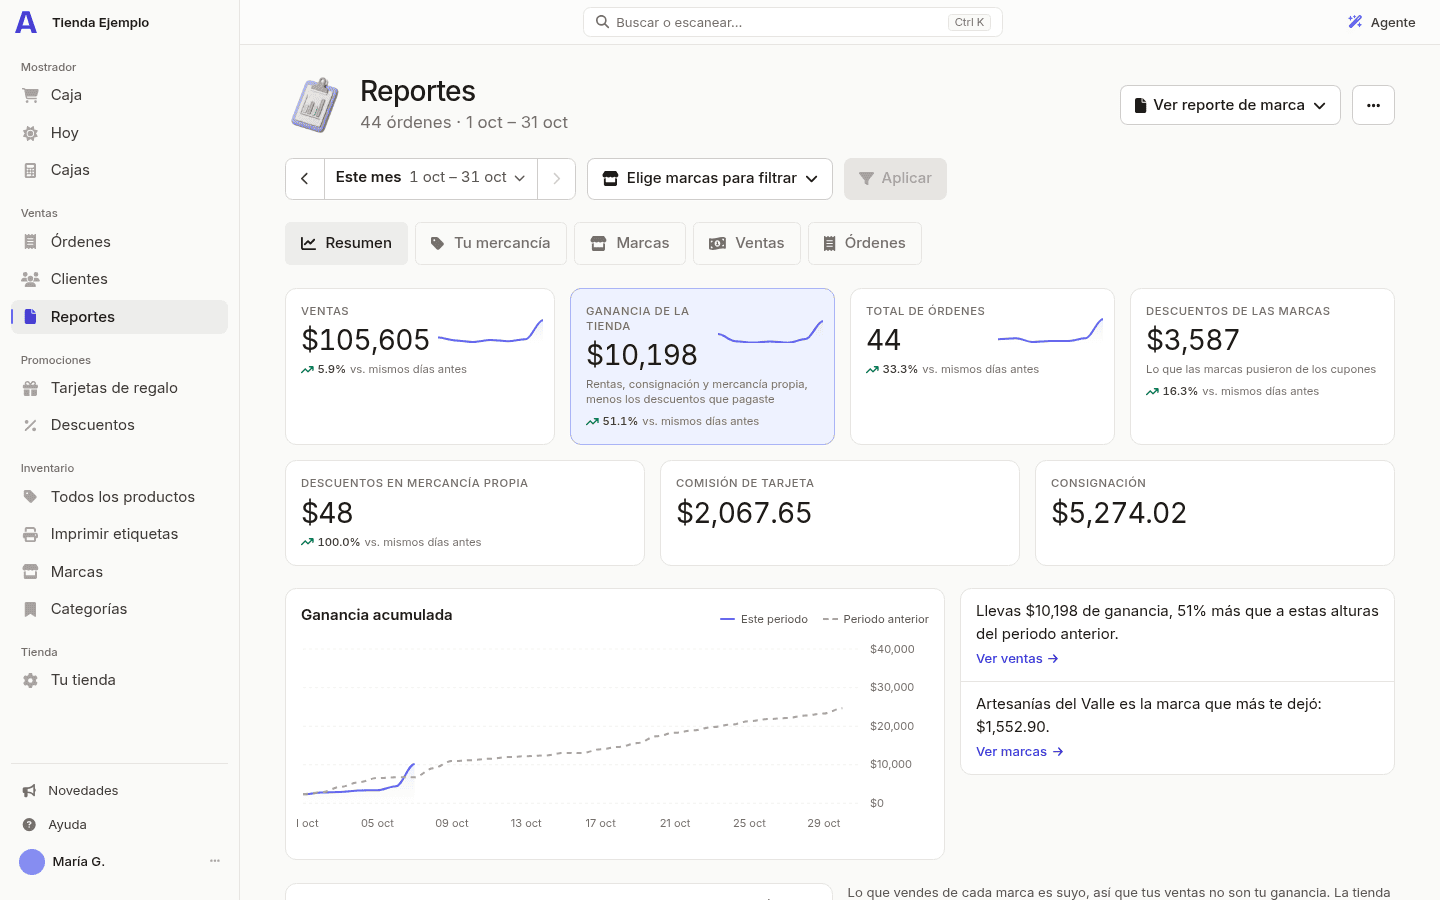Open the three-dots more options button

[1373, 105]
